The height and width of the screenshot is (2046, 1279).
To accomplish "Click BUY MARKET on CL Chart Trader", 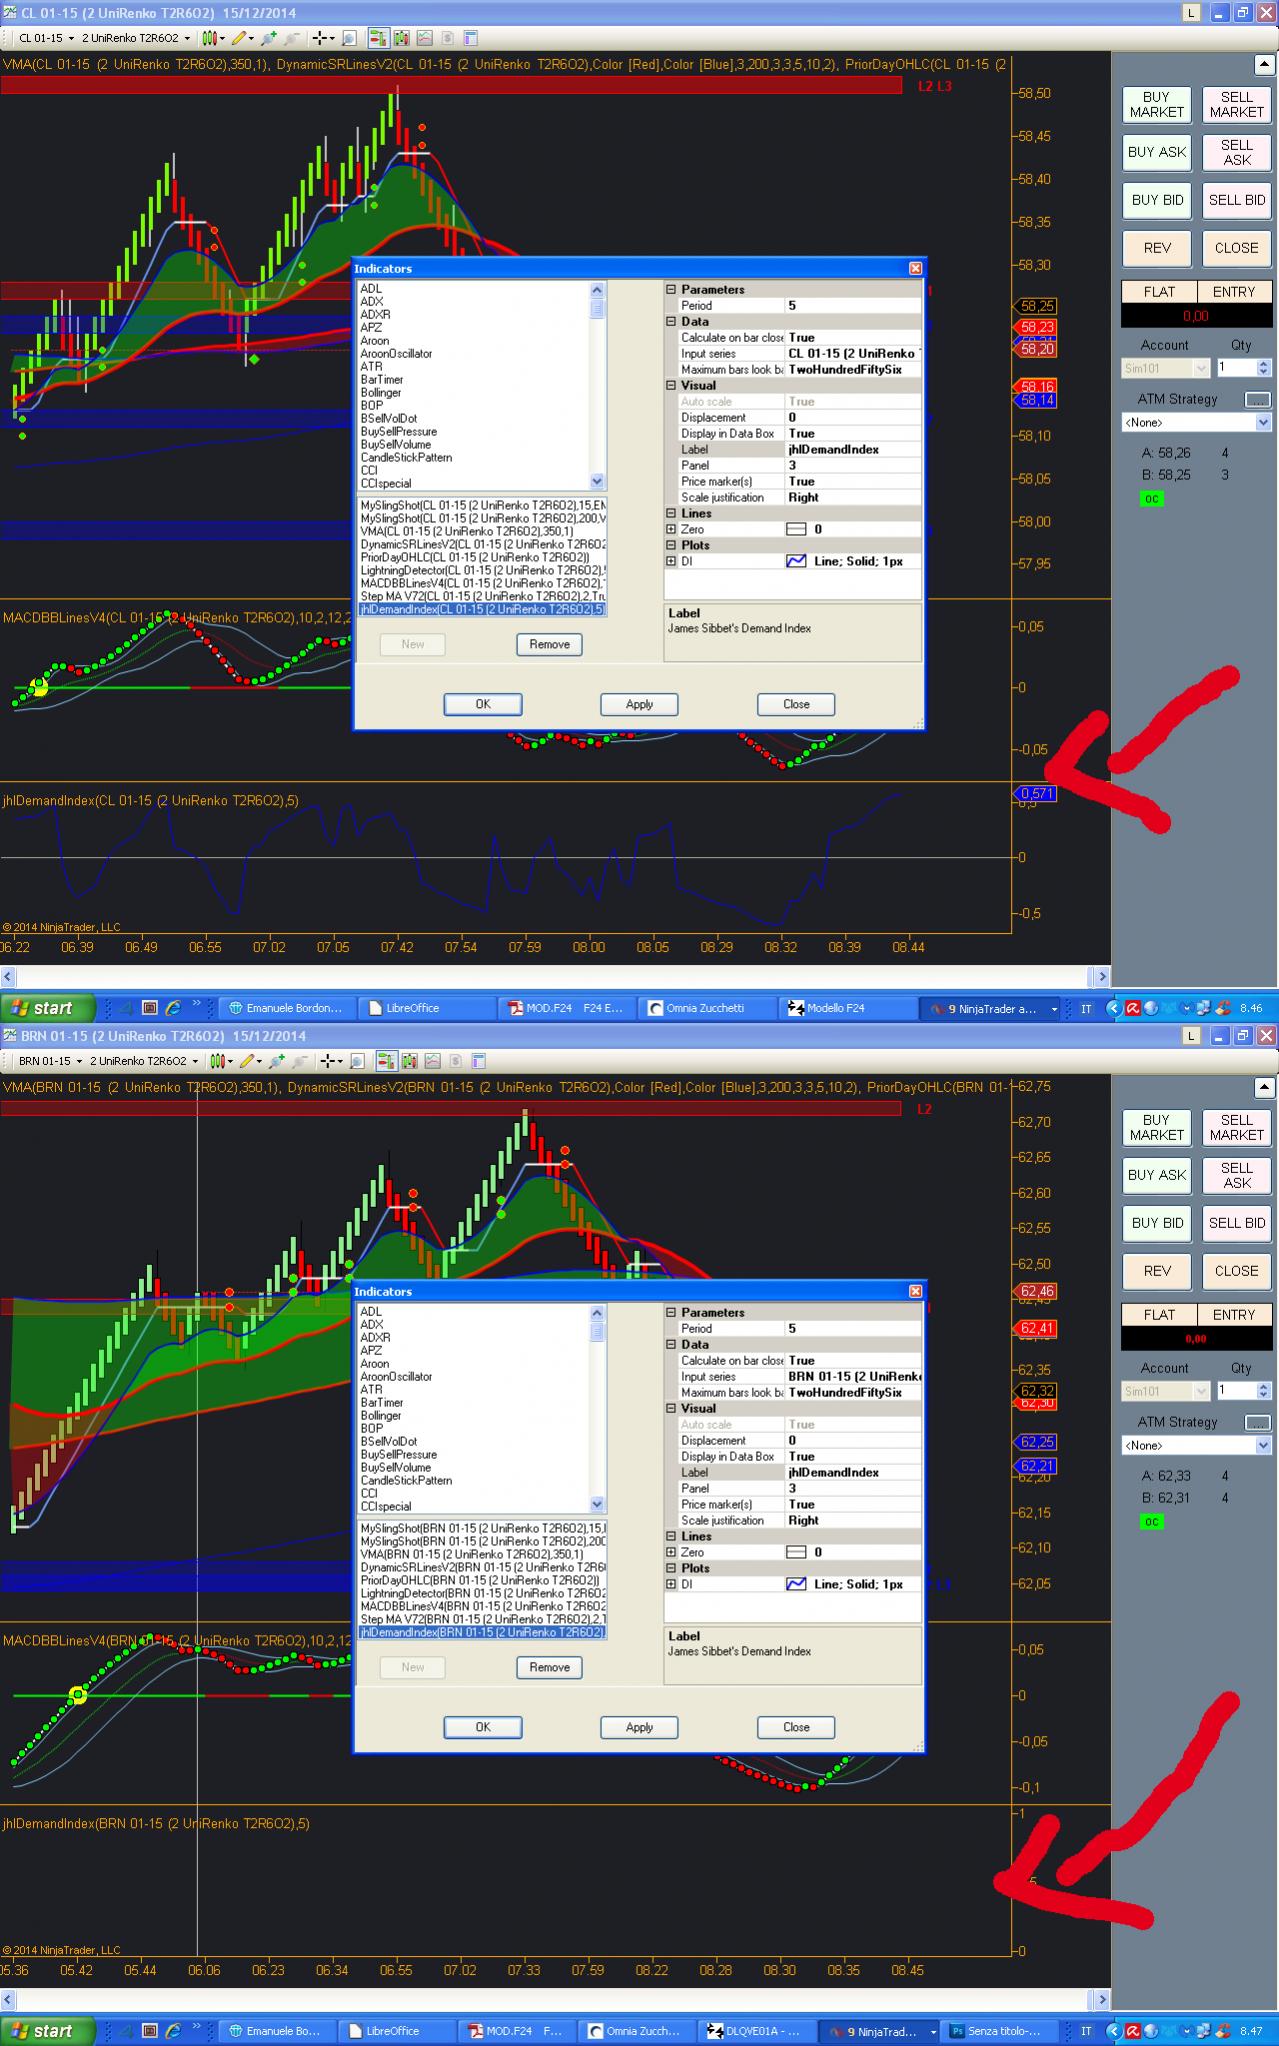I will (1156, 104).
